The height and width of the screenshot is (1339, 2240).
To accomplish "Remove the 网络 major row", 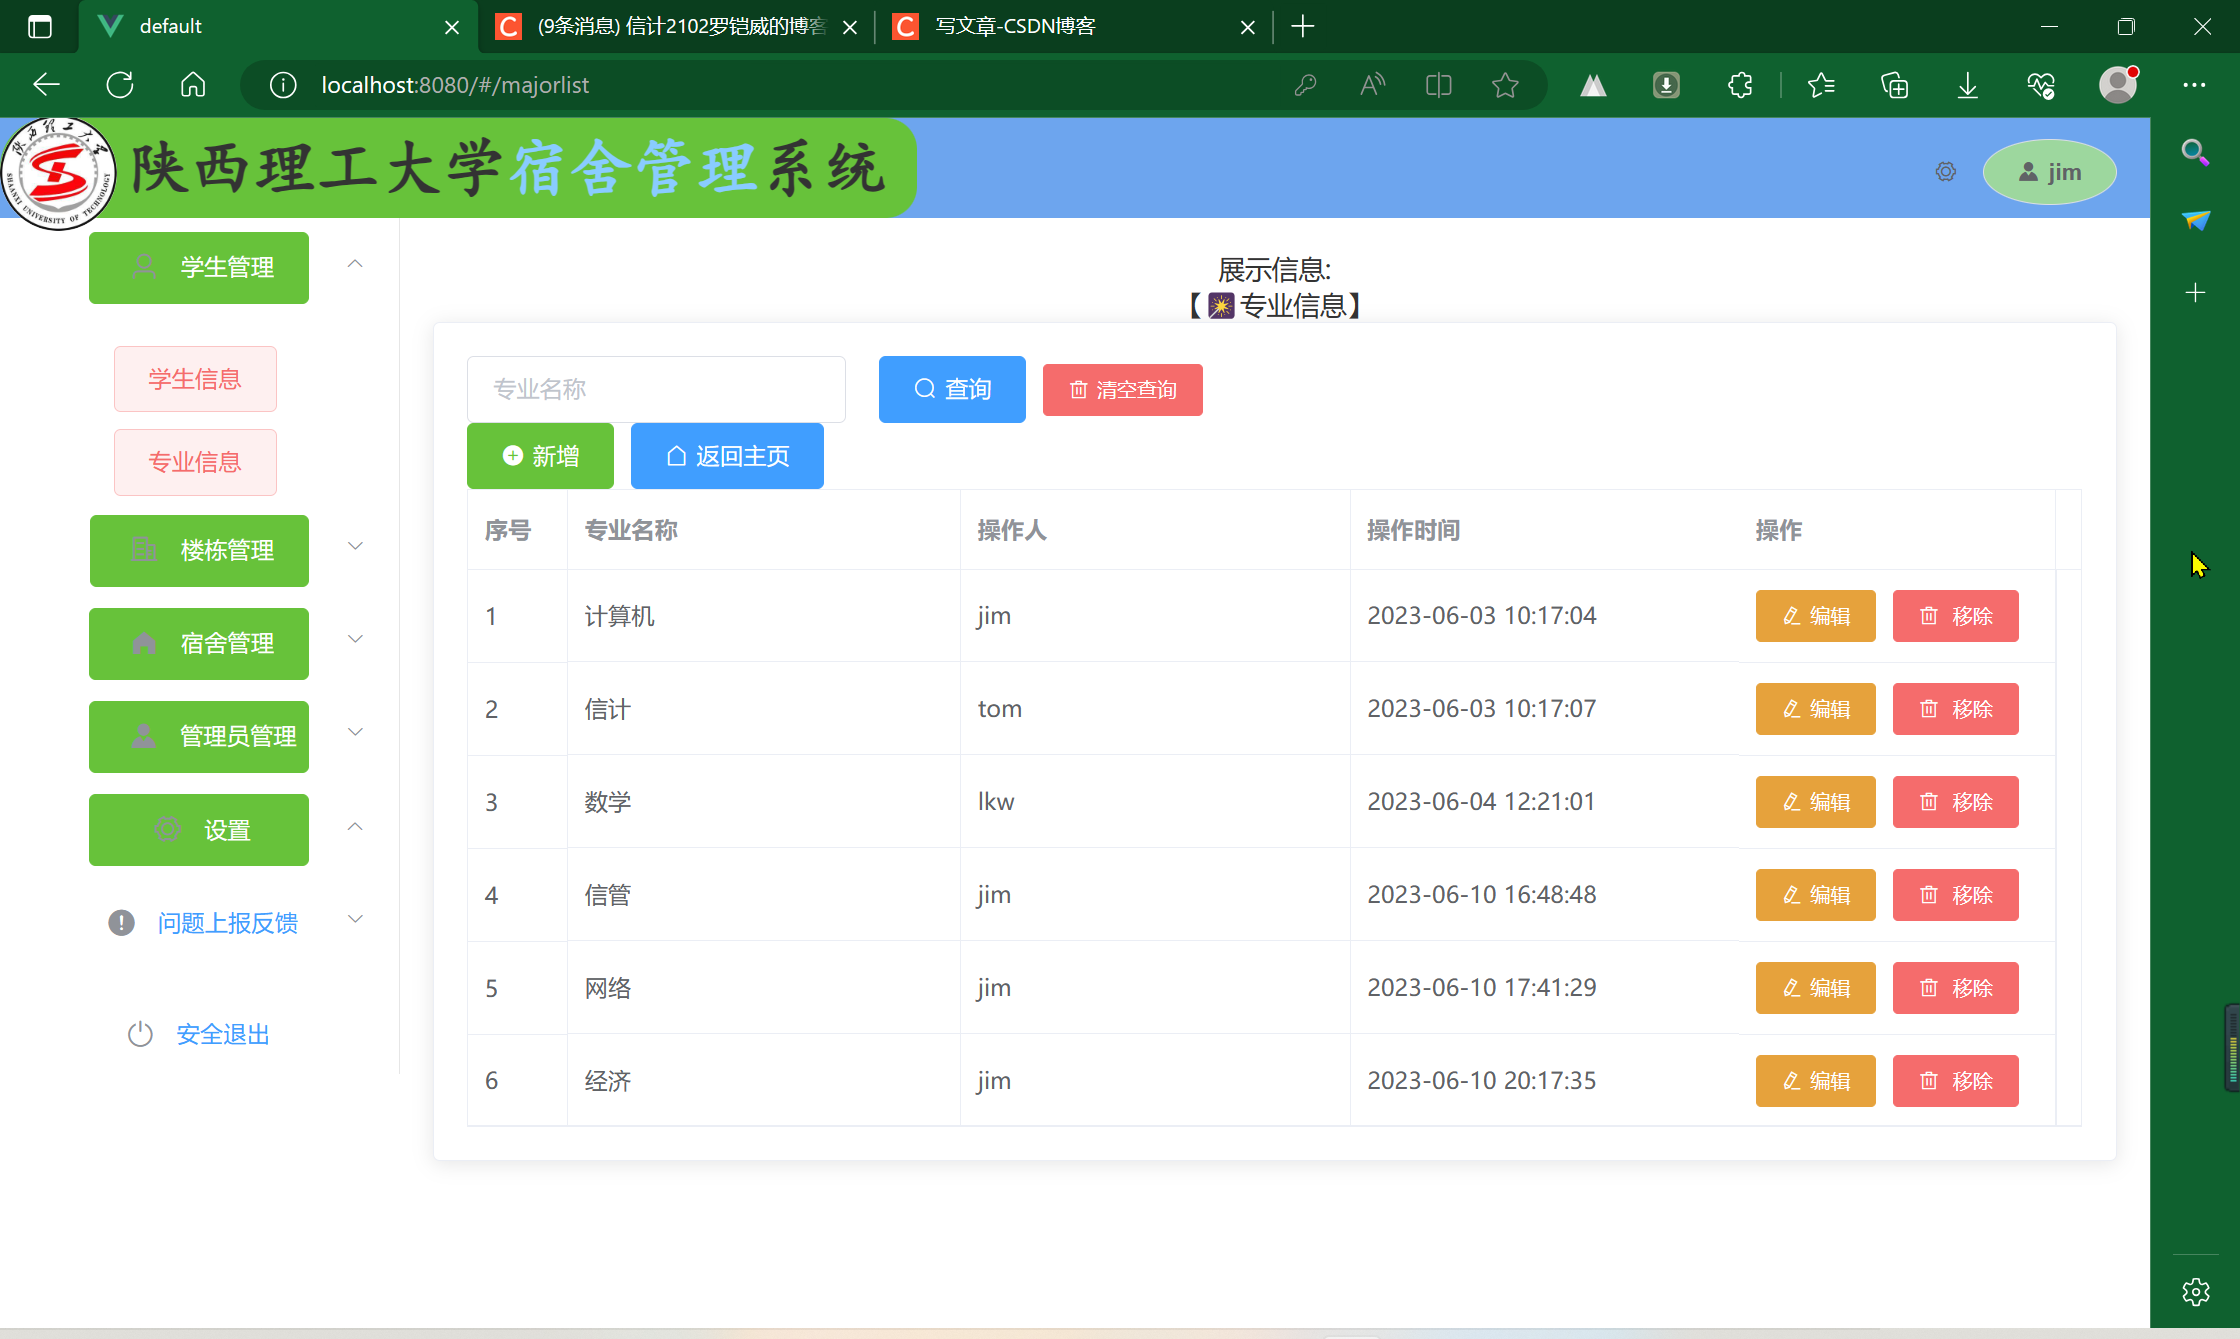I will pos(1955,988).
